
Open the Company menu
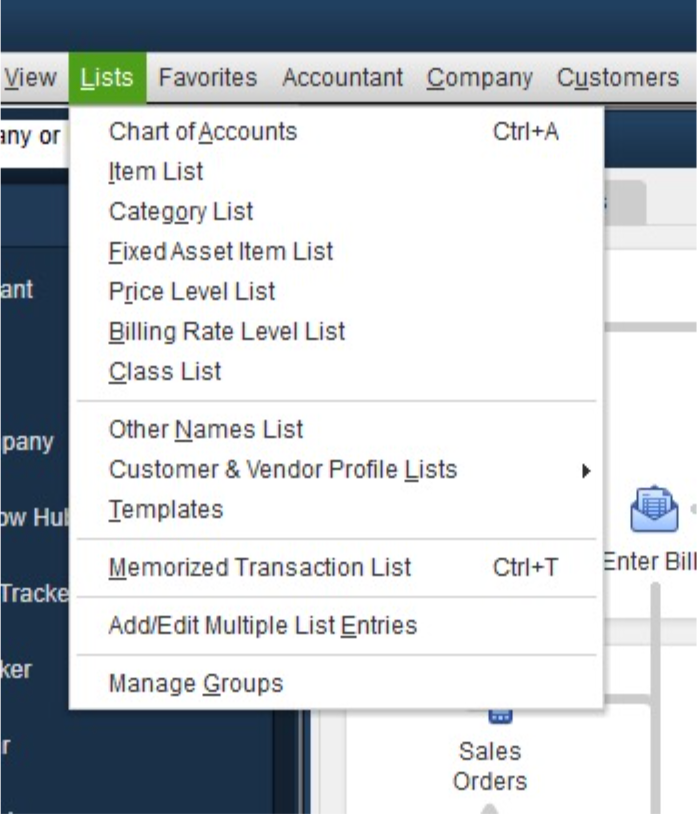point(479,78)
